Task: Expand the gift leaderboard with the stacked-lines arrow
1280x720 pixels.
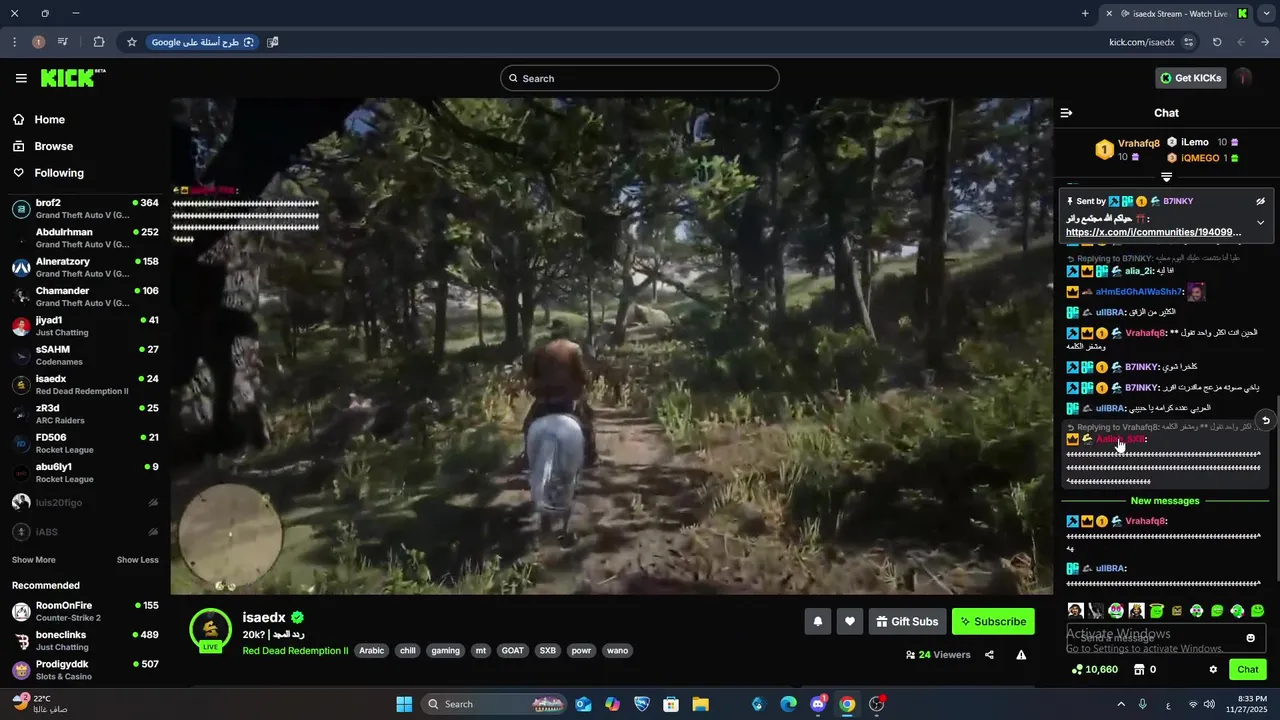Action: tap(1166, 177)
